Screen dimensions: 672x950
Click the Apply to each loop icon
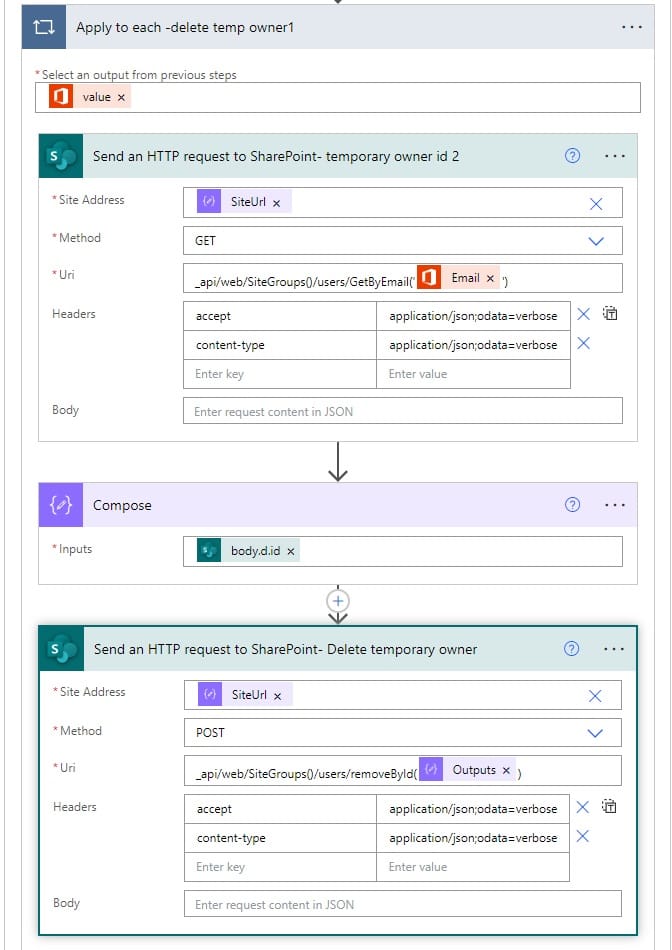(x=44, y=27)
